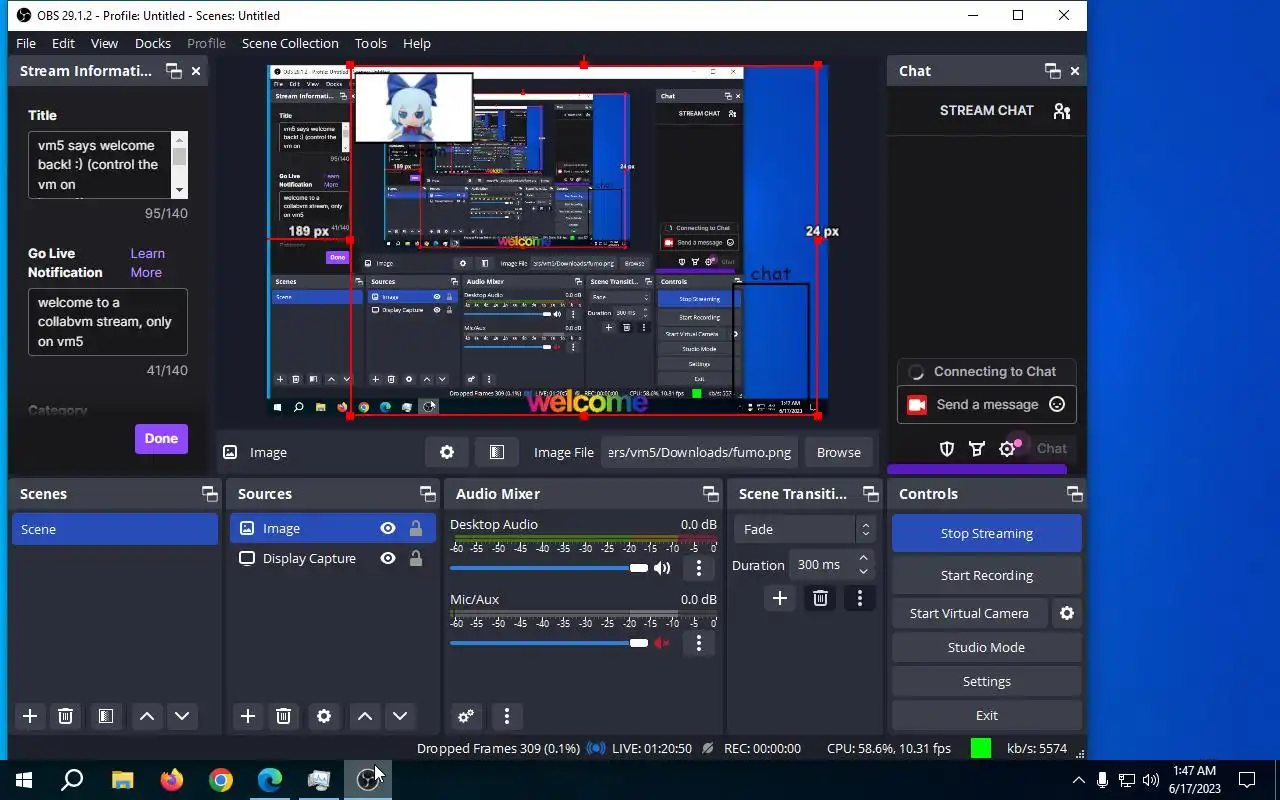Open the File menu
The image size is (1280, 800).
click(x=26, y=43)
